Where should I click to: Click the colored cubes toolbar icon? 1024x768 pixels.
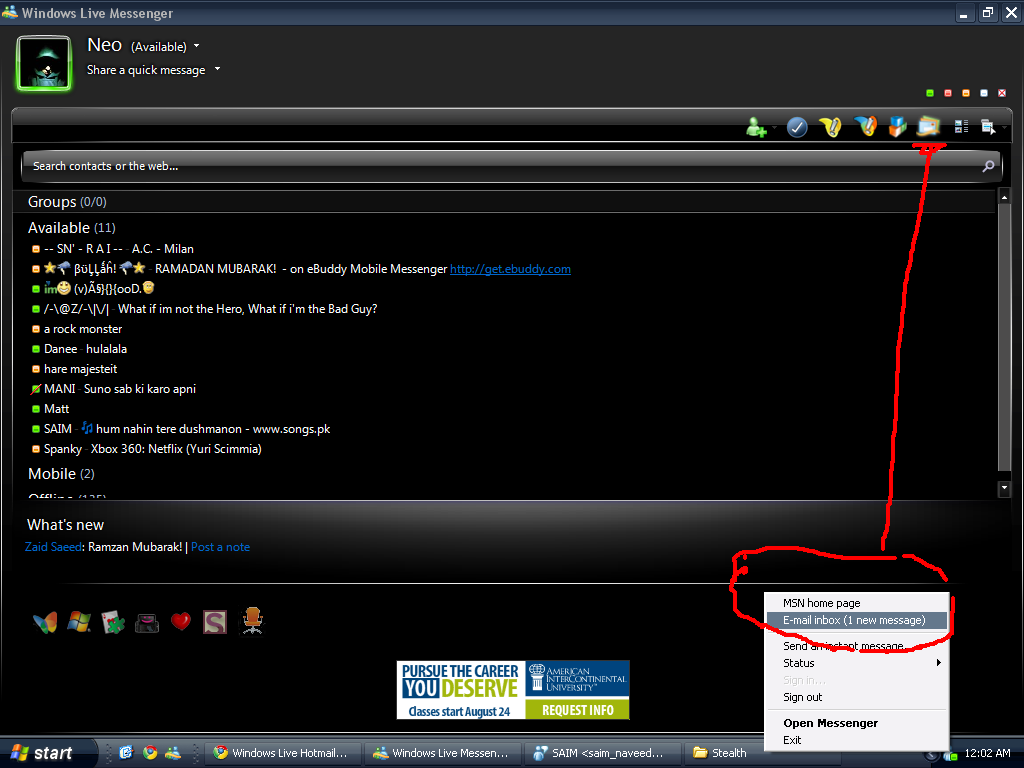[x=897, y=127]
